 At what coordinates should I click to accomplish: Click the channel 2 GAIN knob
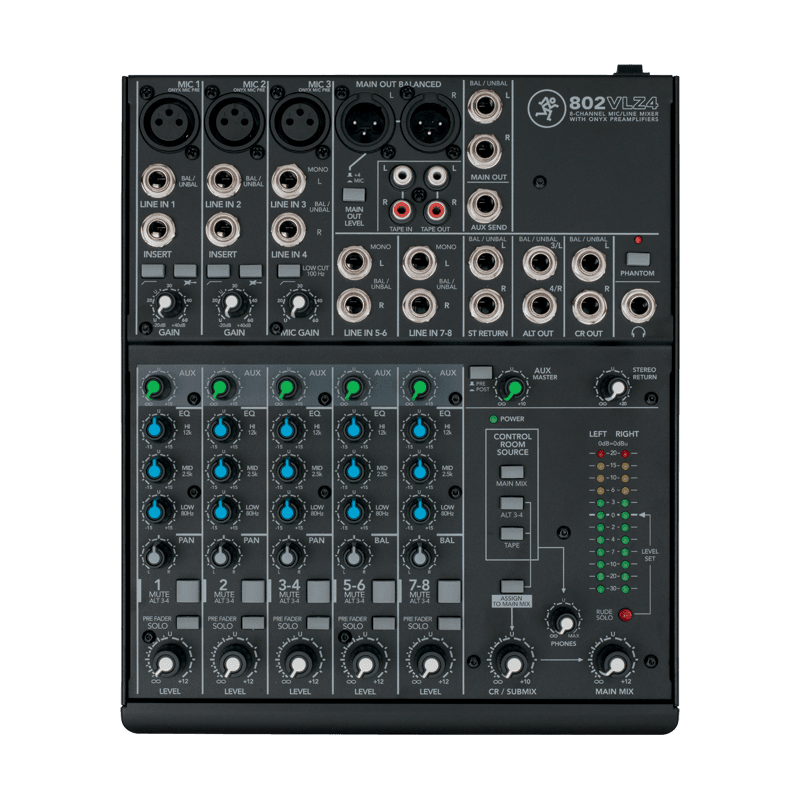tap(233, 304)
